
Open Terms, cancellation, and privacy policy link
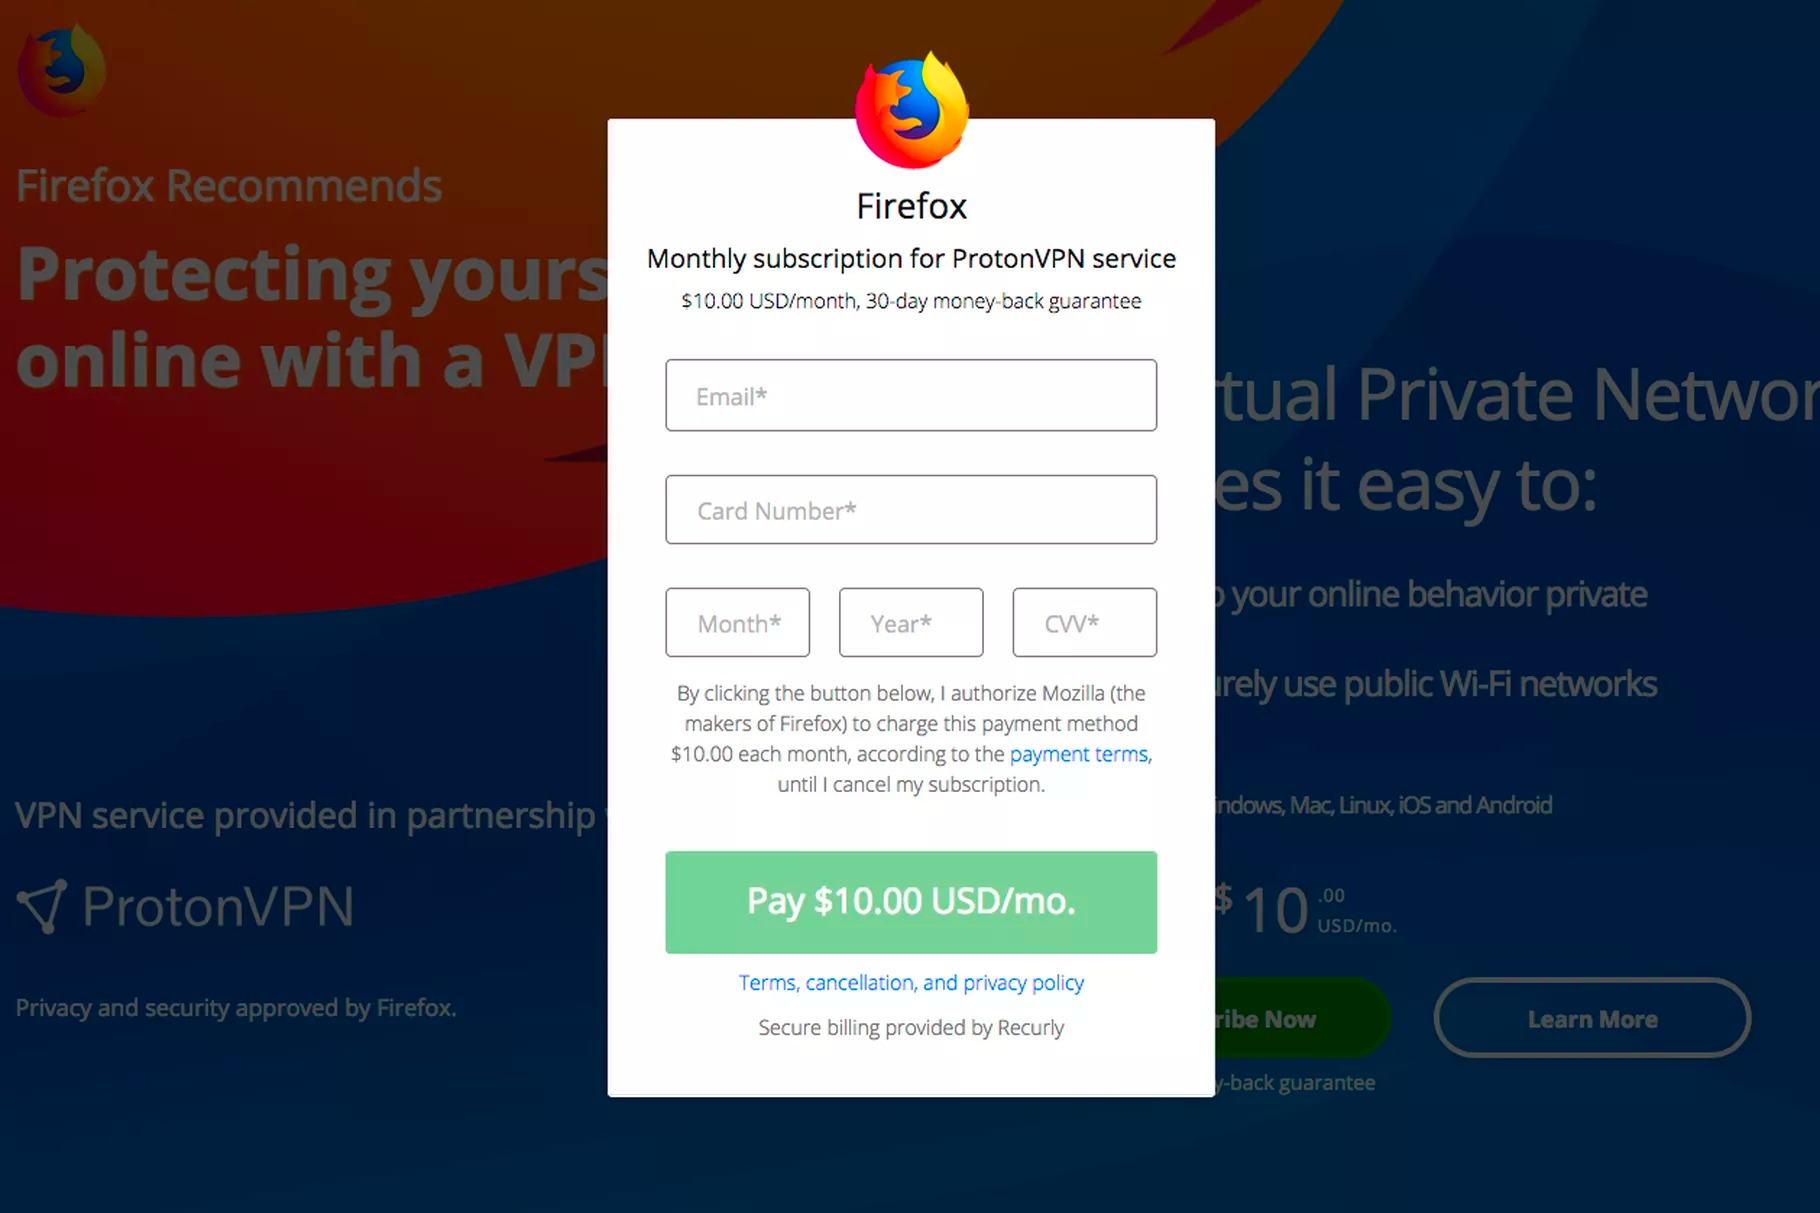click(x=911, y=983)
